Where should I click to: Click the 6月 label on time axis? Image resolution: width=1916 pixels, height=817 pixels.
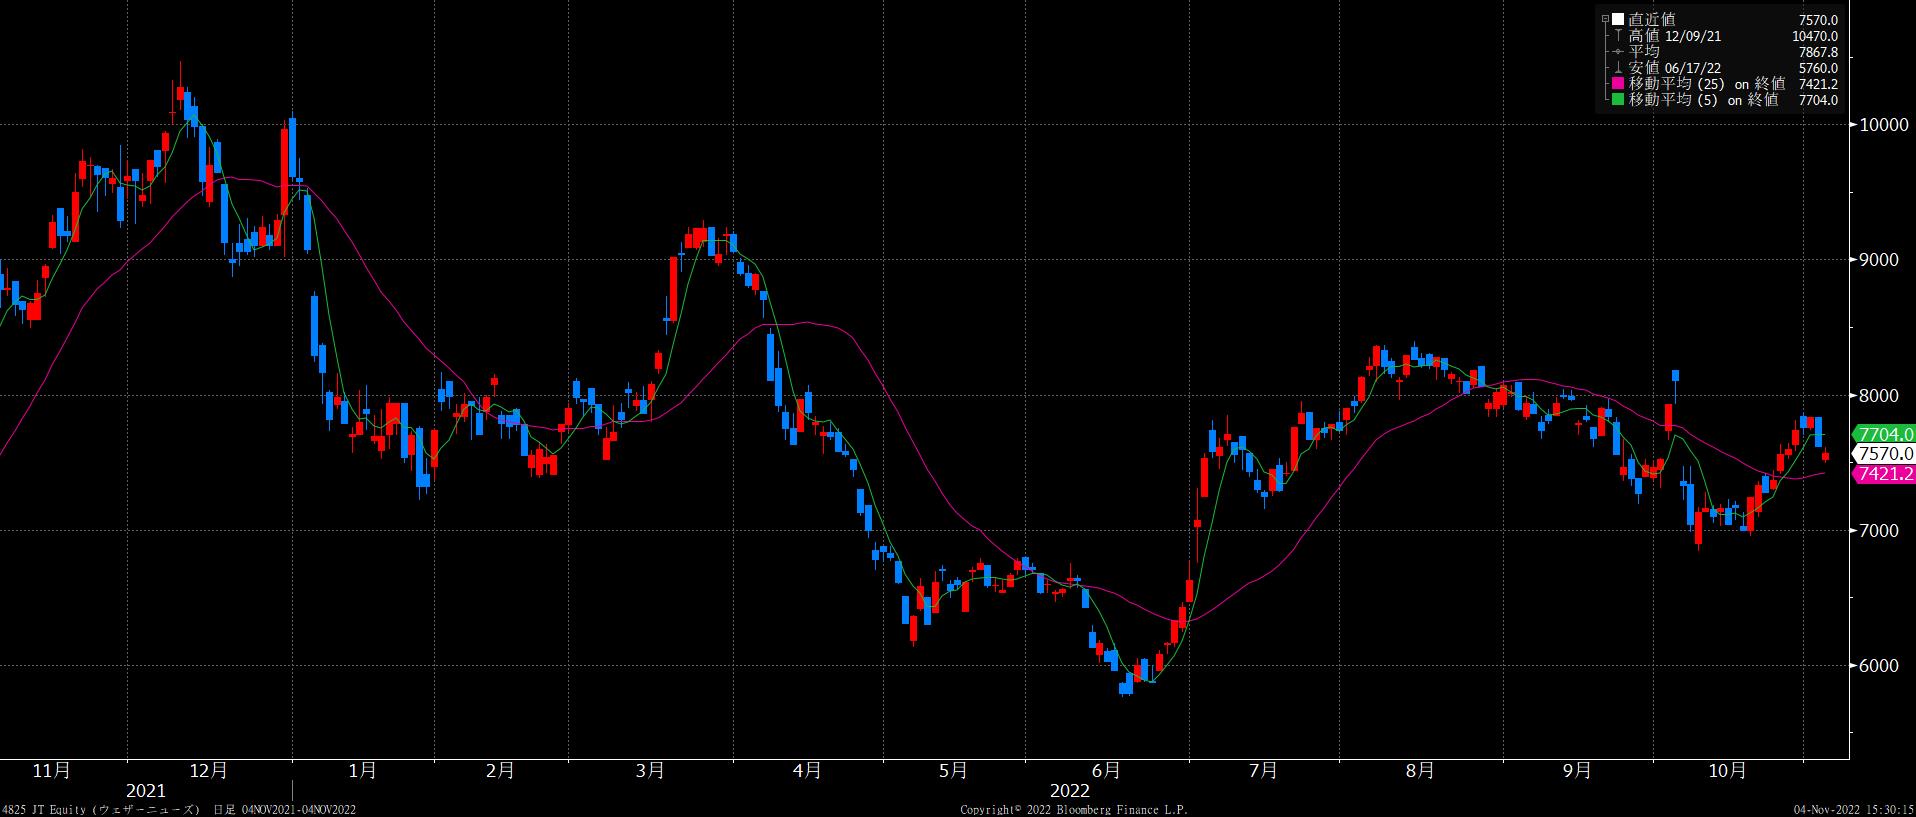click(1106, 771)
